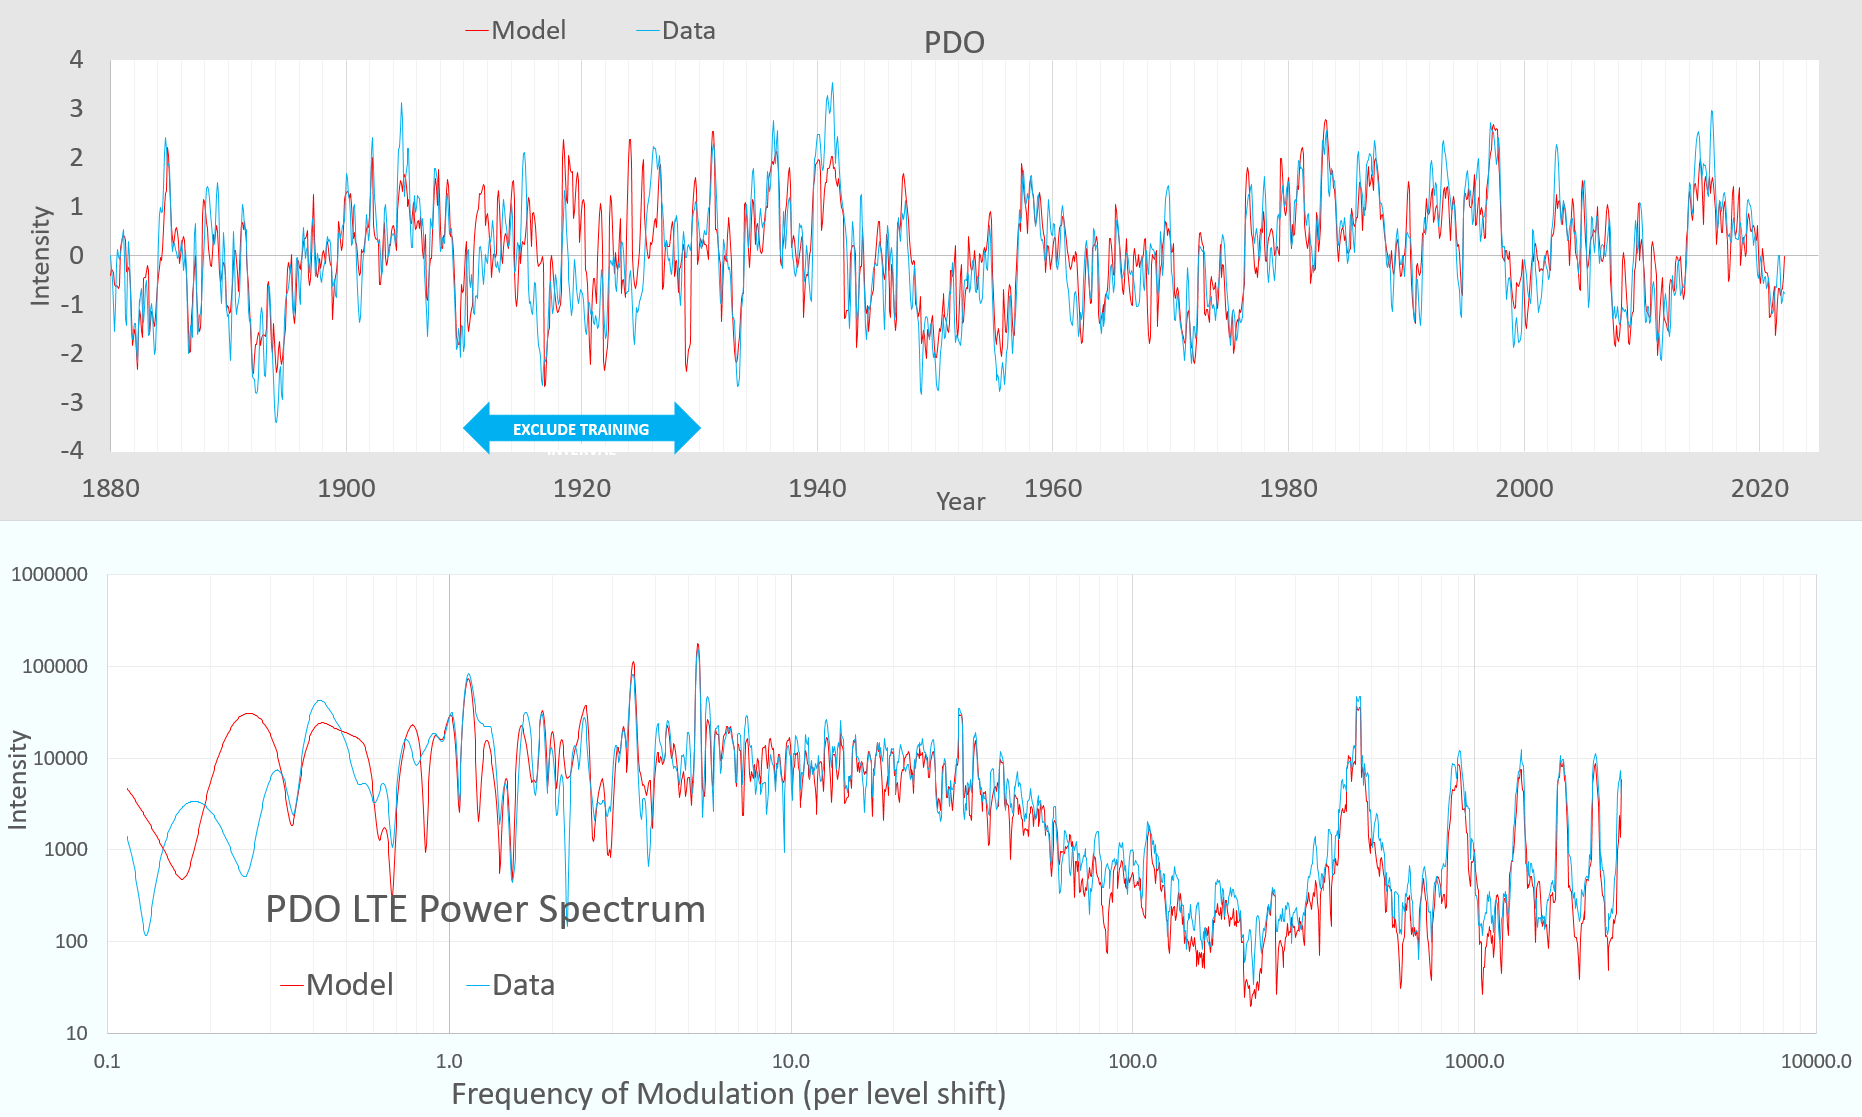Image resolution: width=1862 pixels, height=1117 pixels.
Task: Select Data legend entry in Power Spectrum chart
Action: tap(511, 985)
